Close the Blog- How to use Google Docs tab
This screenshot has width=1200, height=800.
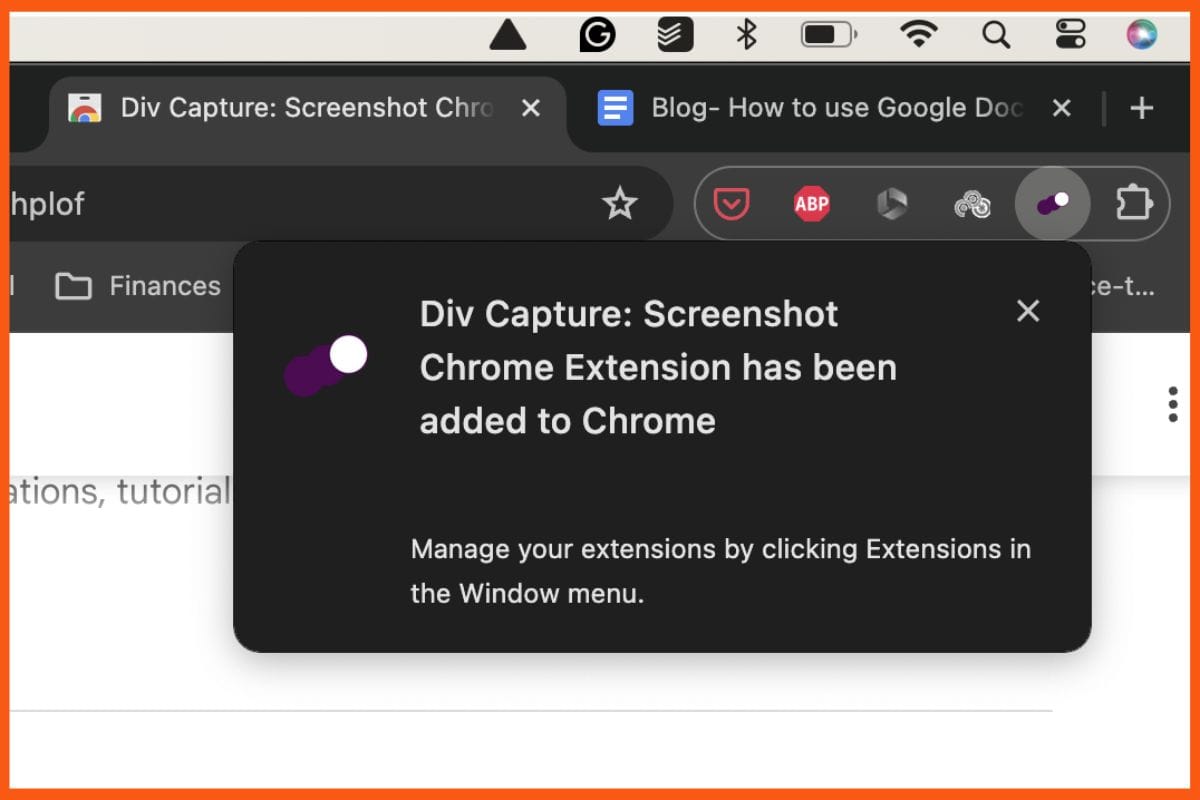pyautogui.click(x=1062, y=108)
